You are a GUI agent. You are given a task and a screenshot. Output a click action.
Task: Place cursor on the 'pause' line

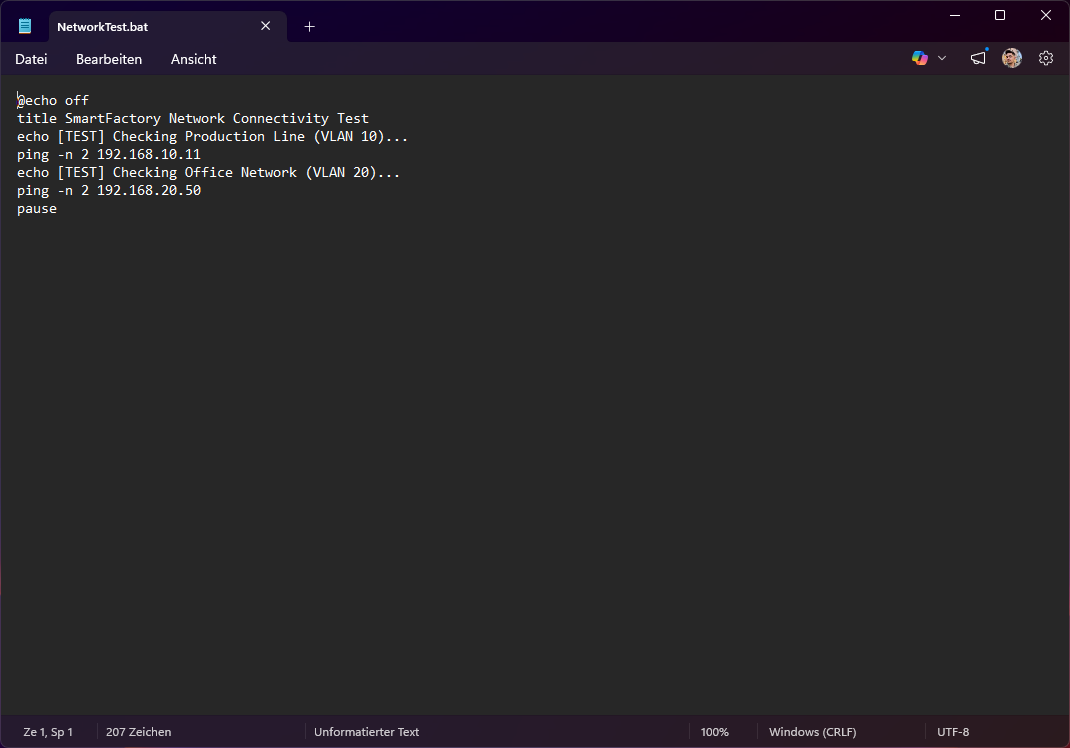(x=37, y=209)
